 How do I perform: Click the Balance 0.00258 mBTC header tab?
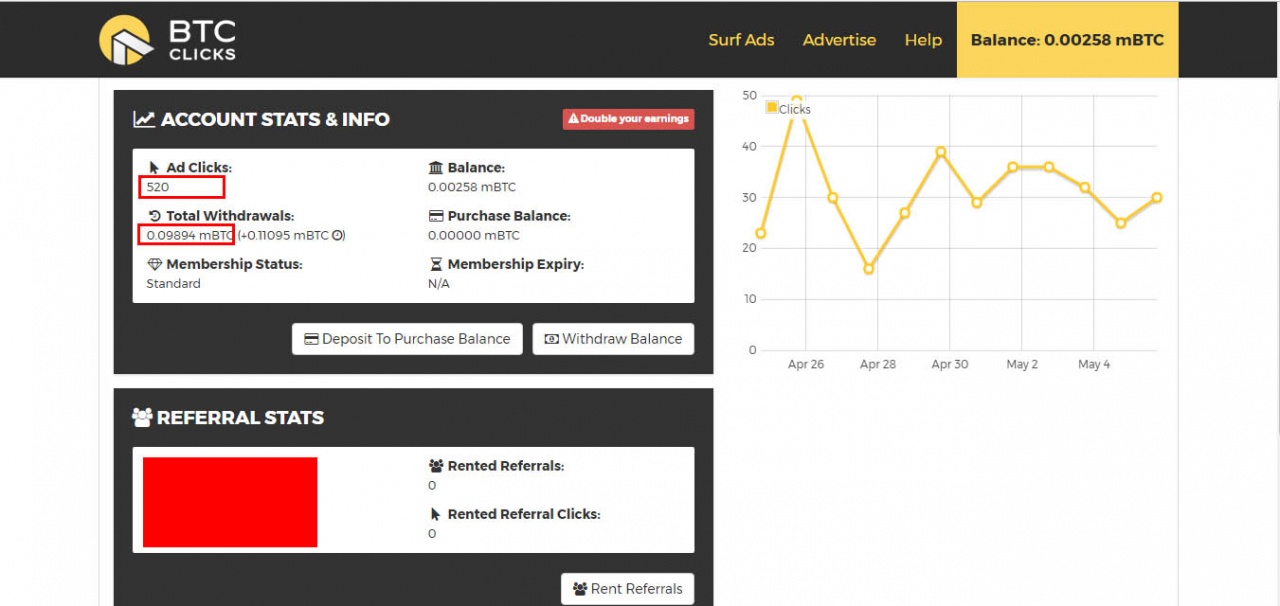(1067, 40)
